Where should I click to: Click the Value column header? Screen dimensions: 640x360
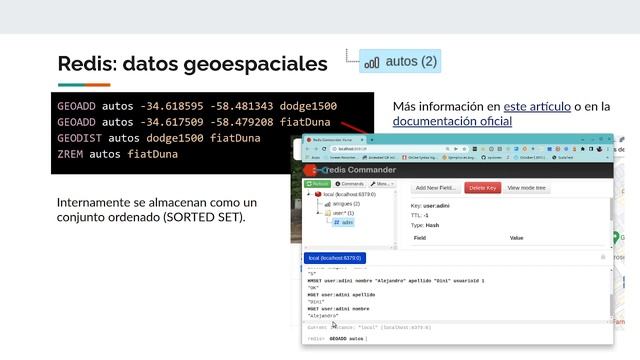[x=516, y=238]
